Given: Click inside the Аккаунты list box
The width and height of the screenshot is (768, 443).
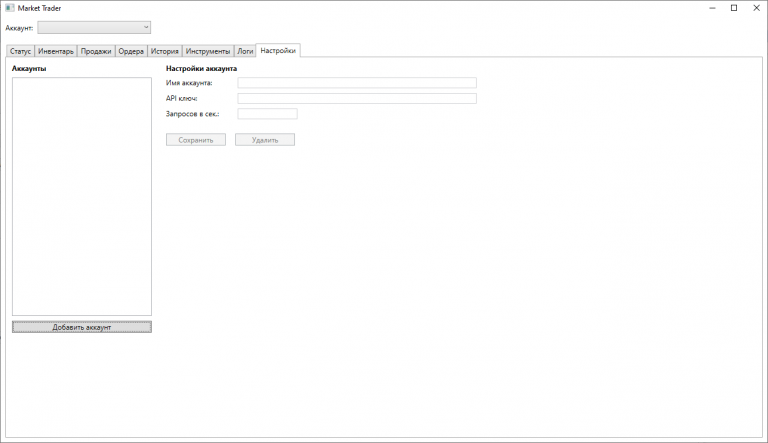Looking at the screenshot, I should point(82,197).
